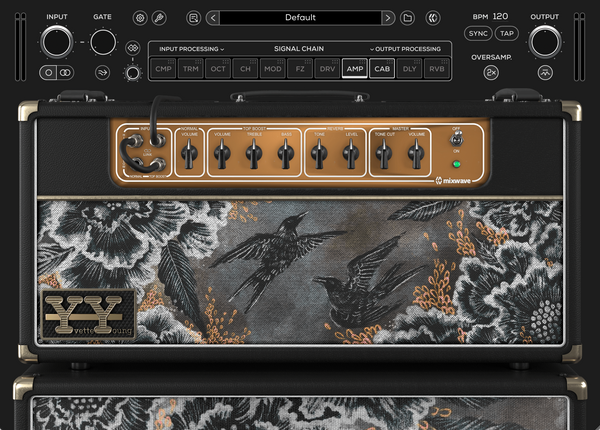600x430 pixels.
Task: Click the BPM value 120
Action: (x=501, y=16)
